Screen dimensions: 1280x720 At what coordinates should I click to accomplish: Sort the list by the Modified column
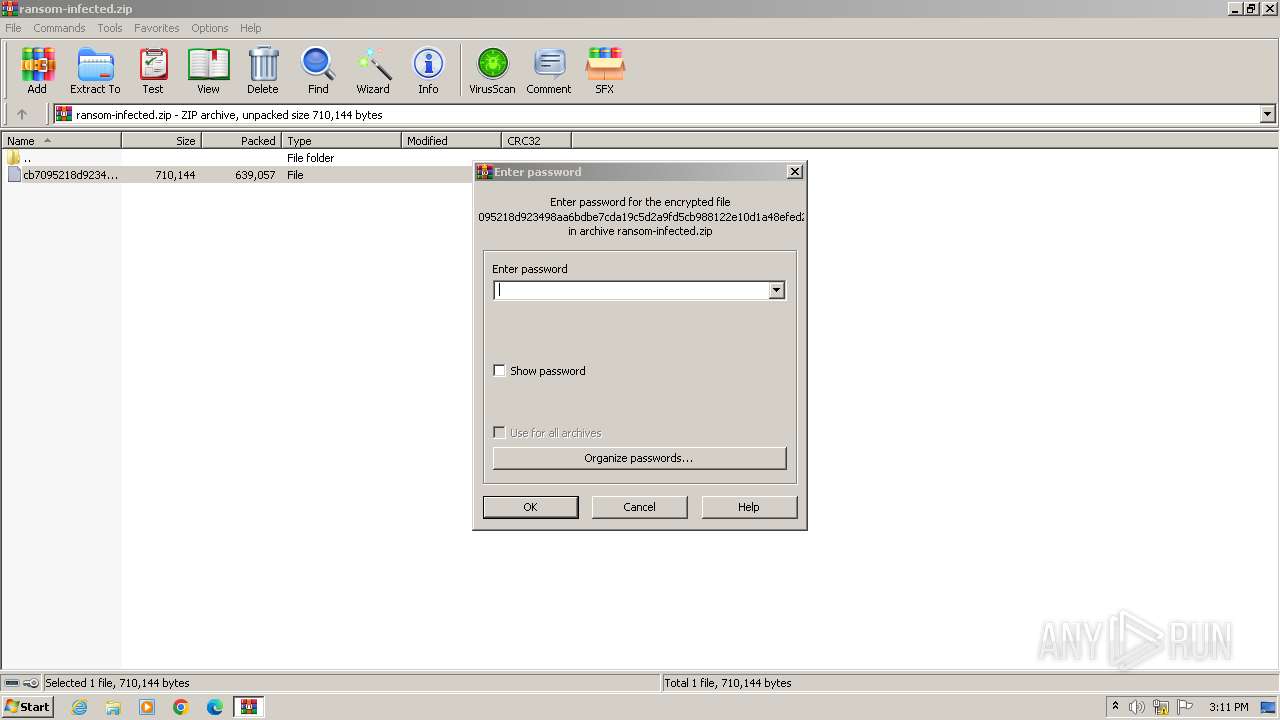point(451,141)
